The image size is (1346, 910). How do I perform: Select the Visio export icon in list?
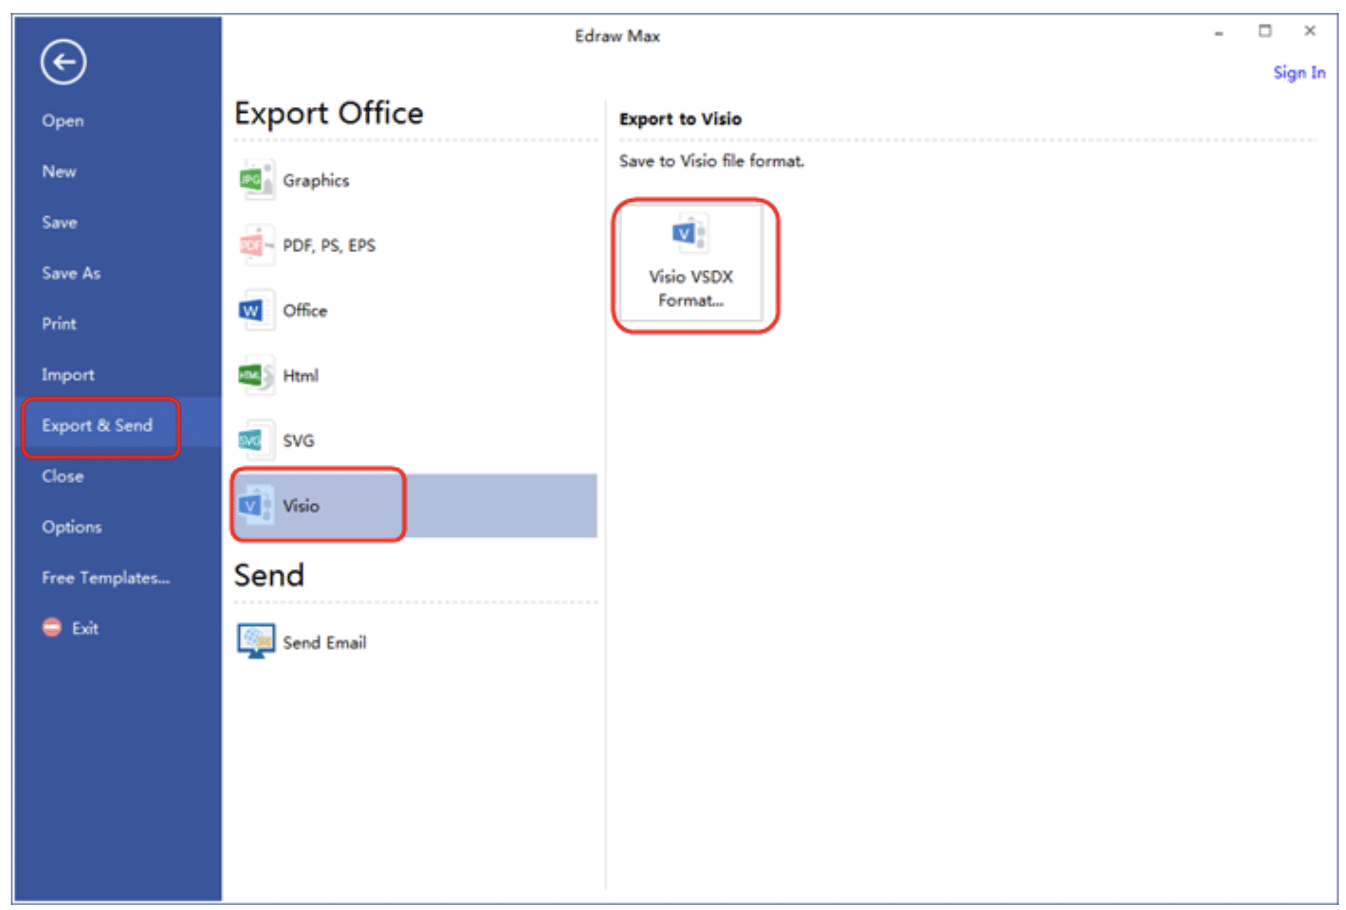(x=256, y=505)
